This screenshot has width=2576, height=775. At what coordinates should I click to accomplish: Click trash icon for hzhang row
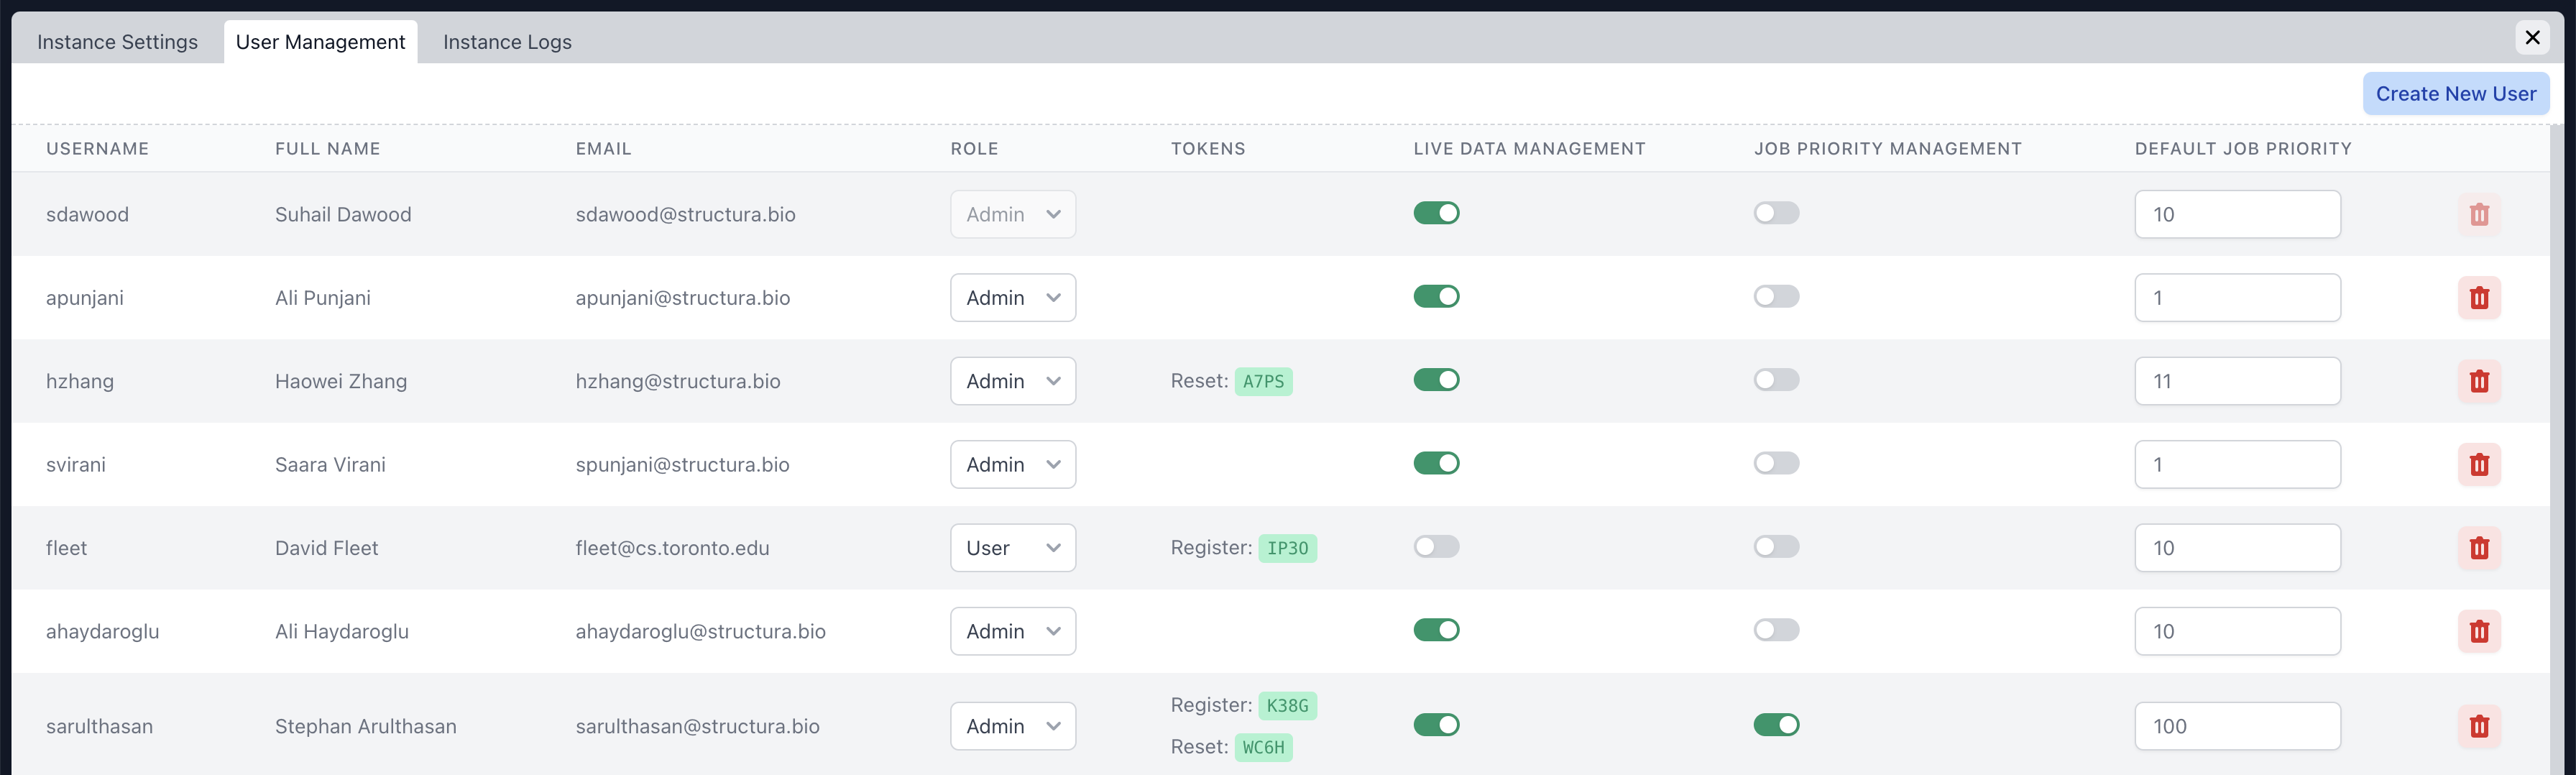pos(2478,381)
